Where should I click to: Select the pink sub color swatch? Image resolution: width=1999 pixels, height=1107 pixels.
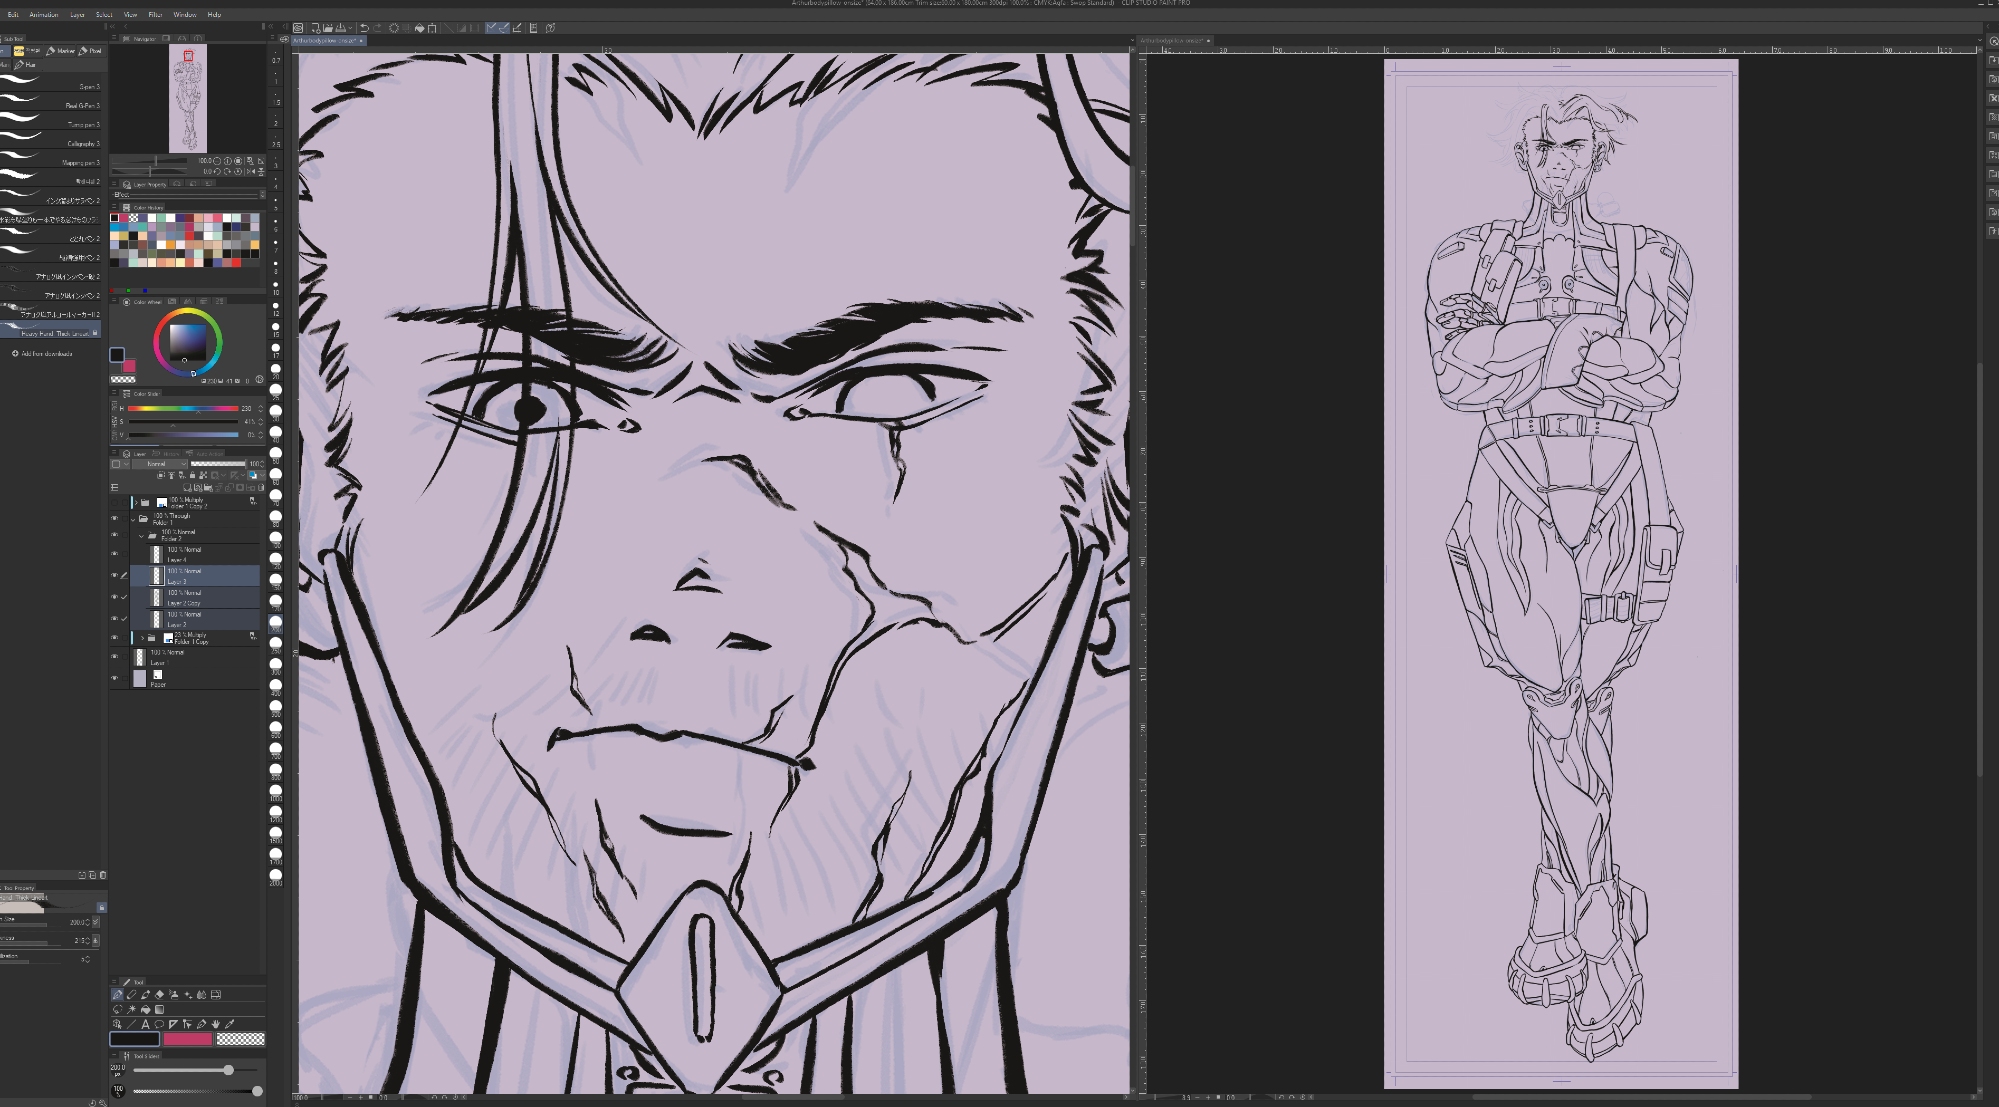coord(187,1039)
